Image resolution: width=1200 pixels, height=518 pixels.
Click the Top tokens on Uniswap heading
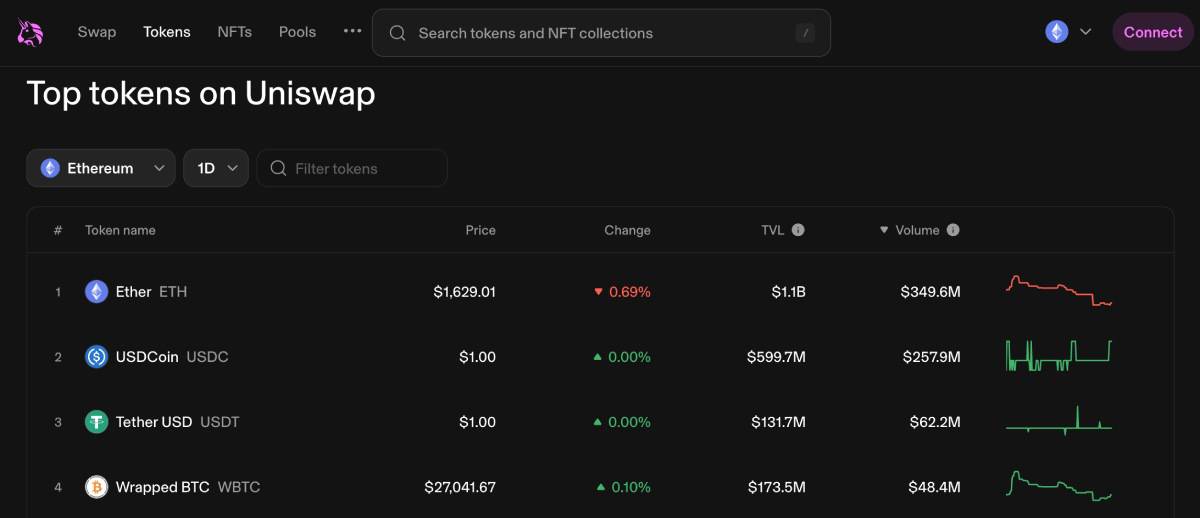201,93
